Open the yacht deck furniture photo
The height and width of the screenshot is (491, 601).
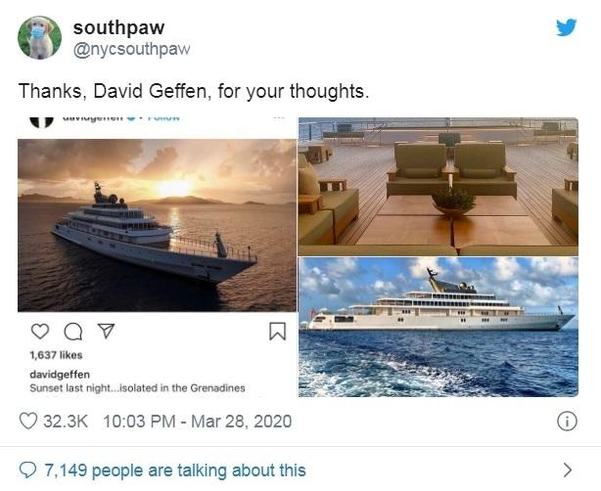coord(438,187)
